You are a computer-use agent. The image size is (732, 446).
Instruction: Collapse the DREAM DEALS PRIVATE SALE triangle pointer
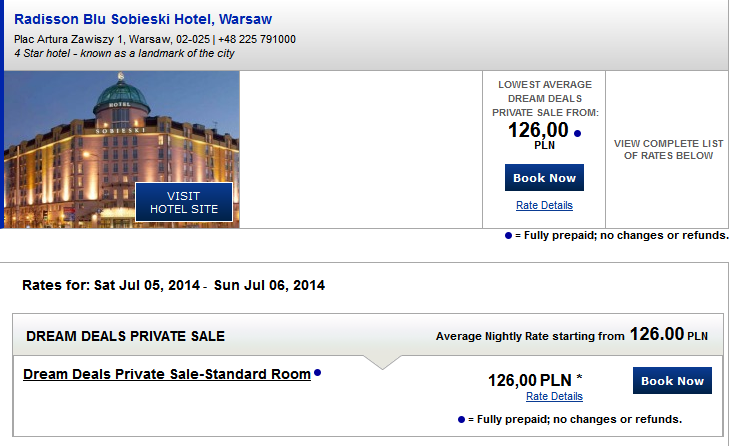[x=382, y=362]
